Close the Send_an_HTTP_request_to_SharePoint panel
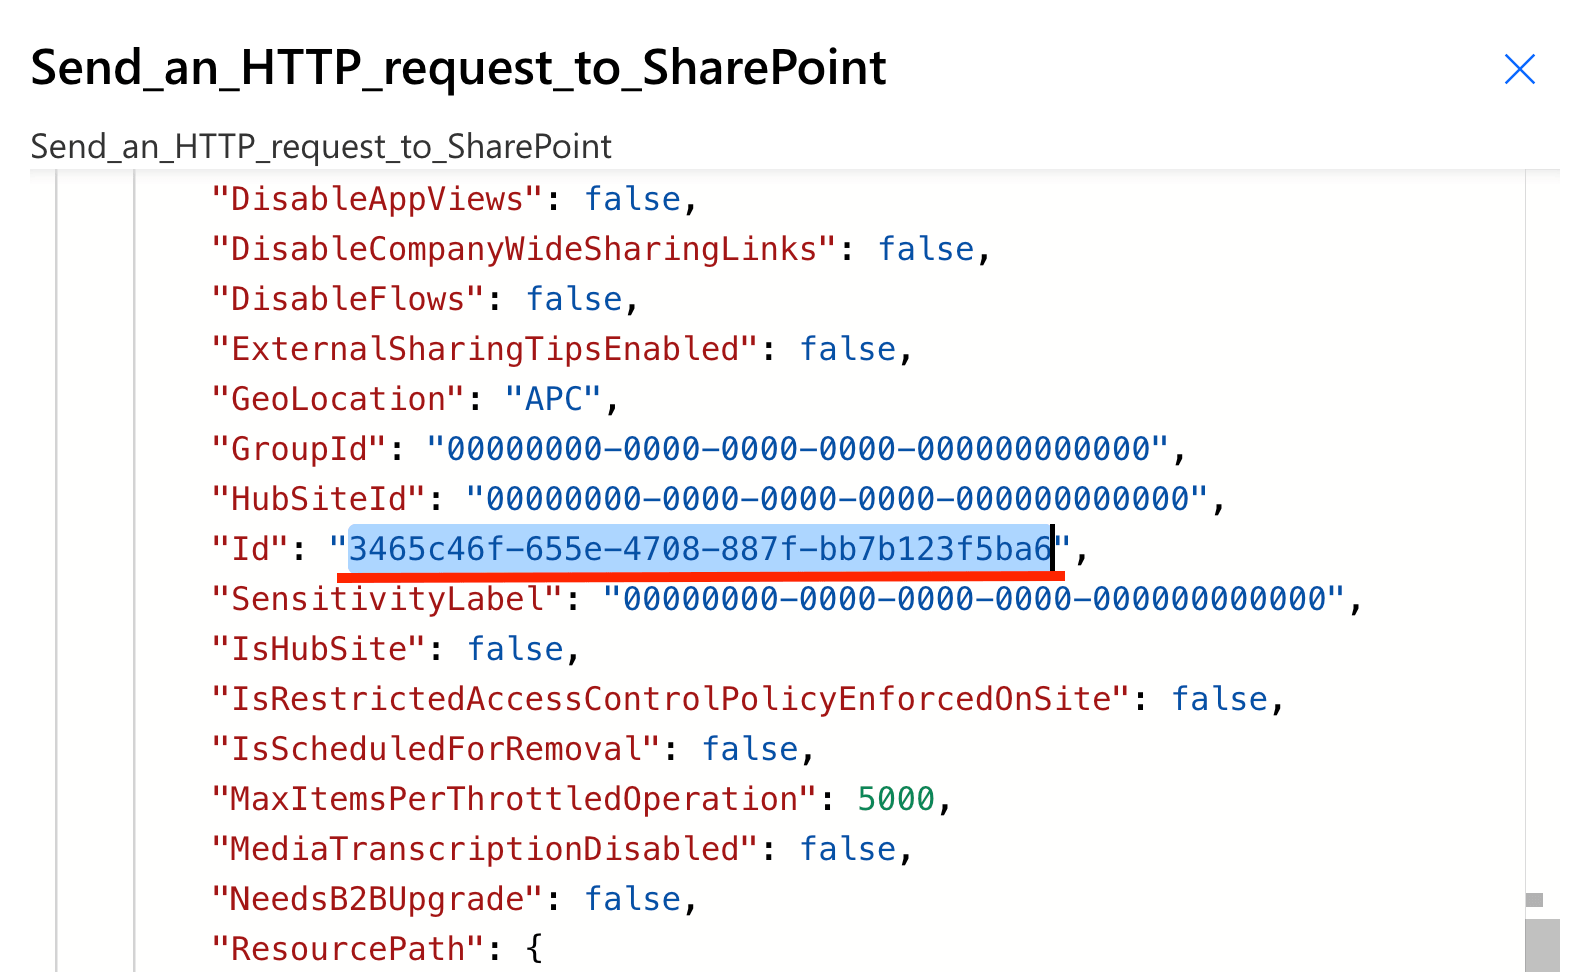Viewport: 1592px width, 972px height. point(1519,69)
